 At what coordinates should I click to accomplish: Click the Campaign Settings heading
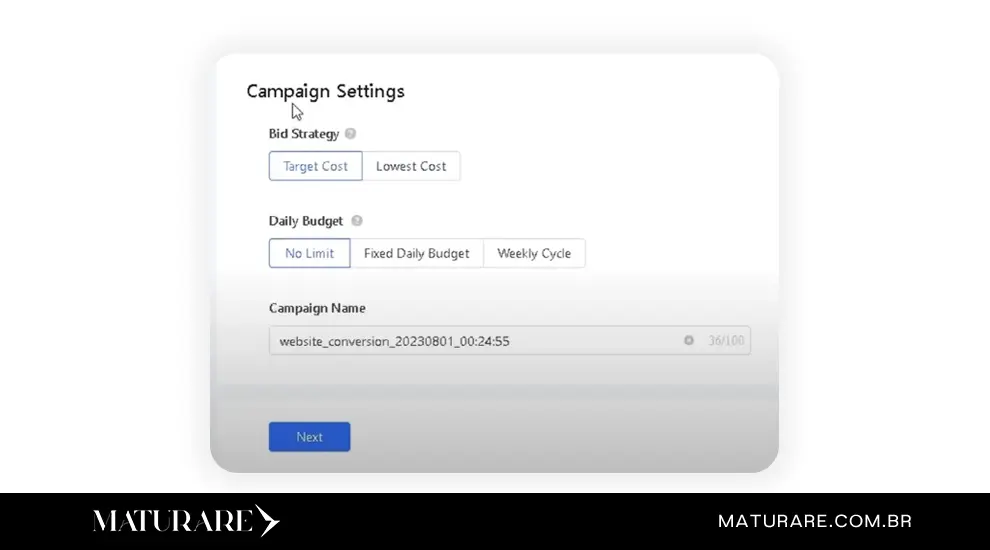[325, 91]
